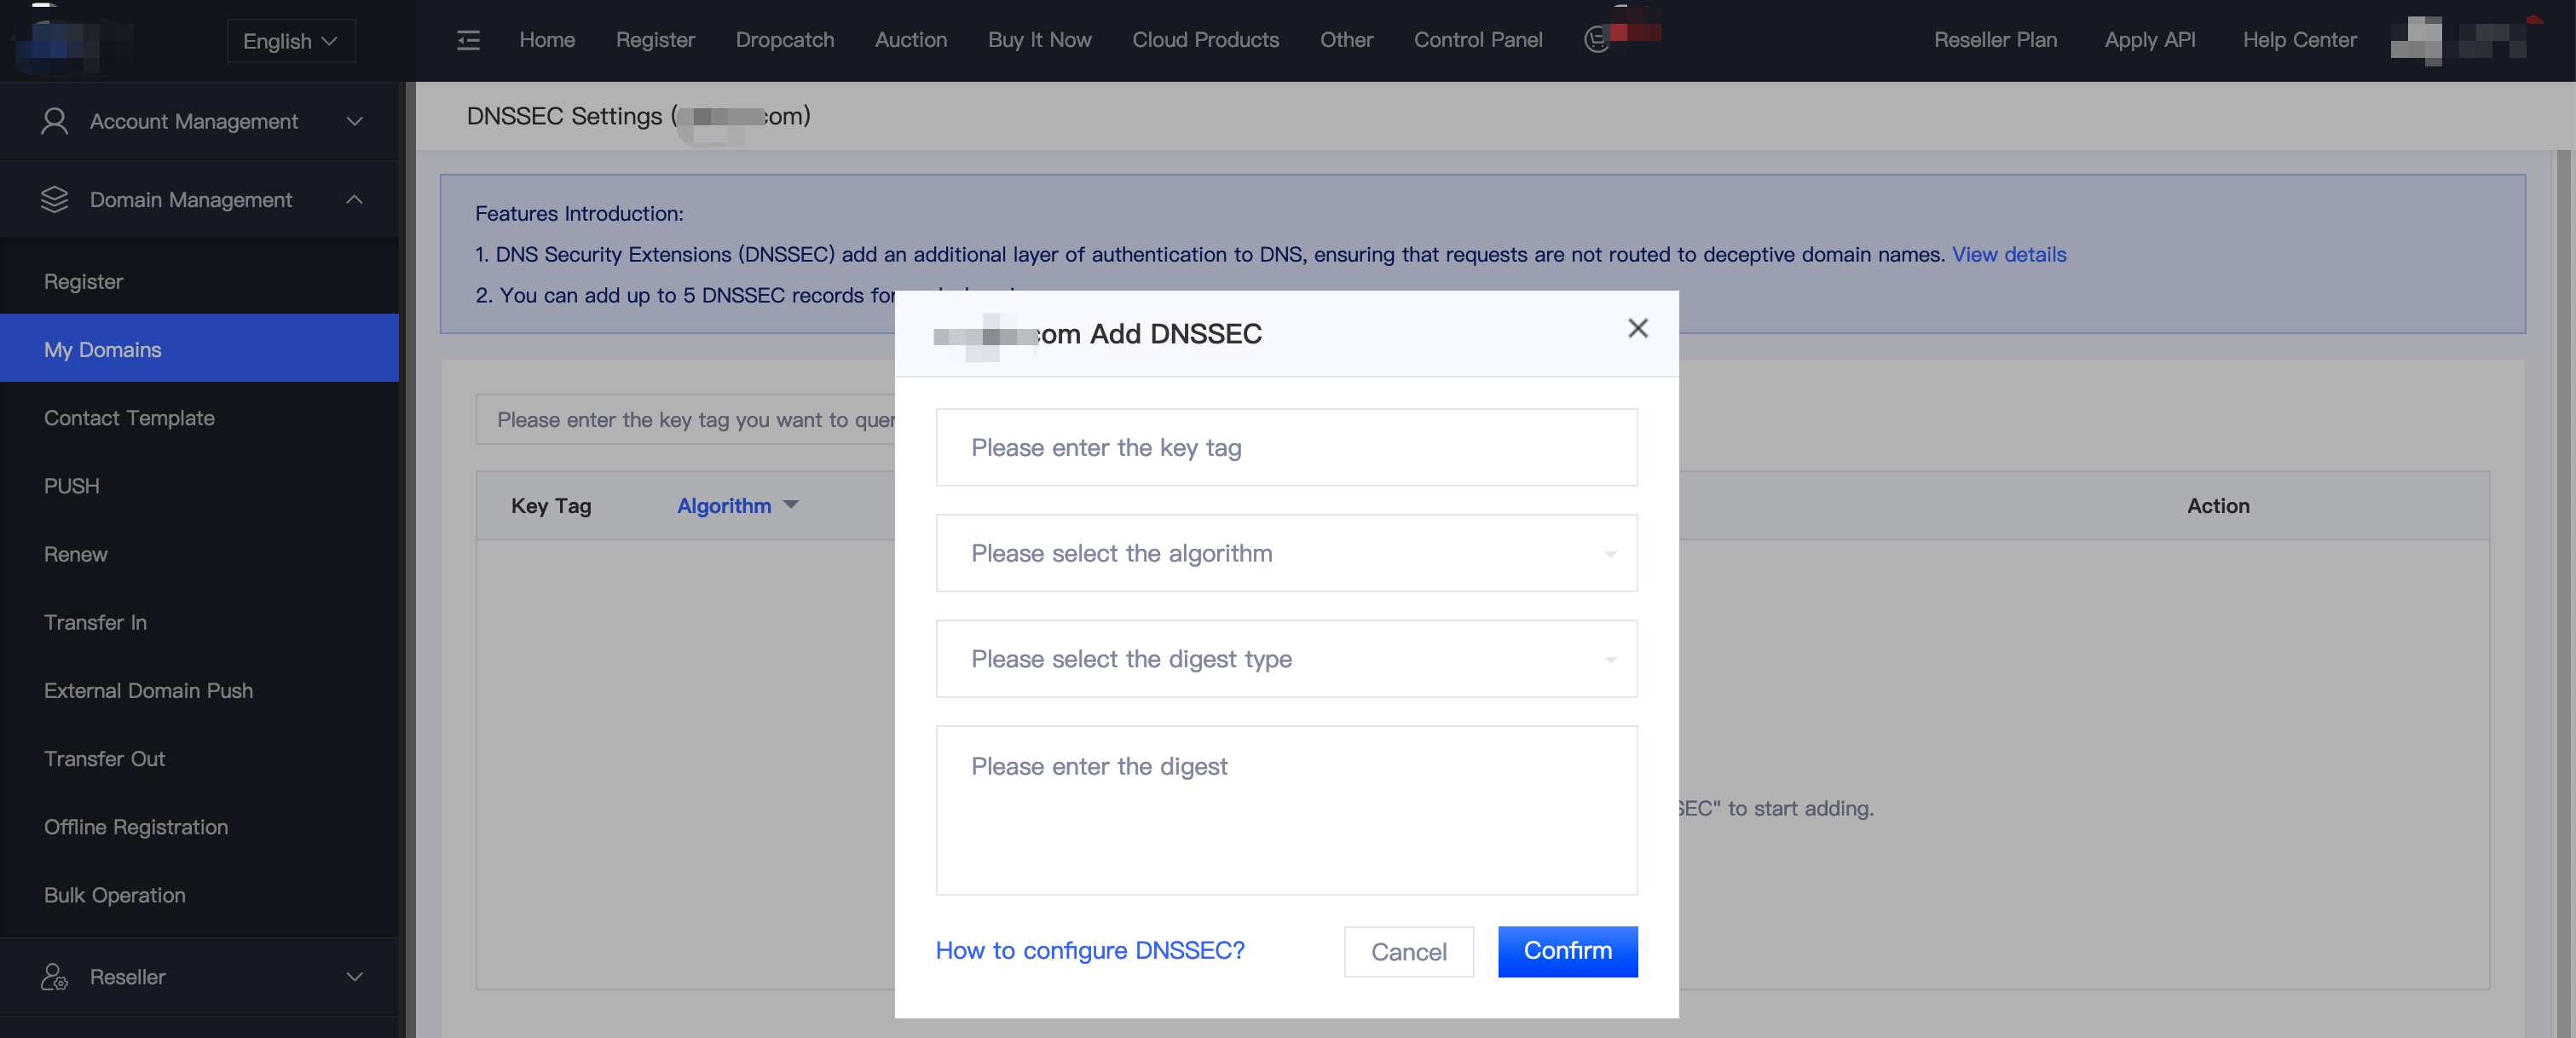Expand the Account Management section
This screenshot has width=2576, height=1038.
[354, 121]
